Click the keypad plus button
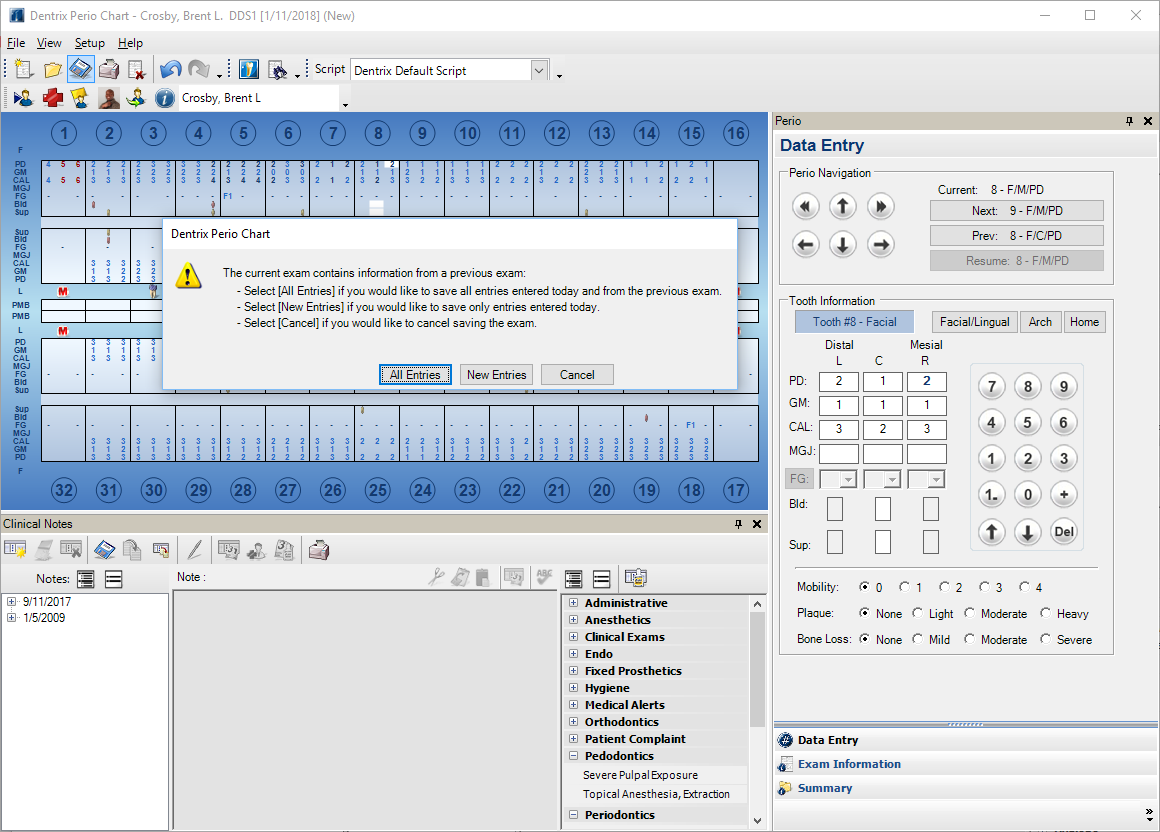 coord(1064,494)
